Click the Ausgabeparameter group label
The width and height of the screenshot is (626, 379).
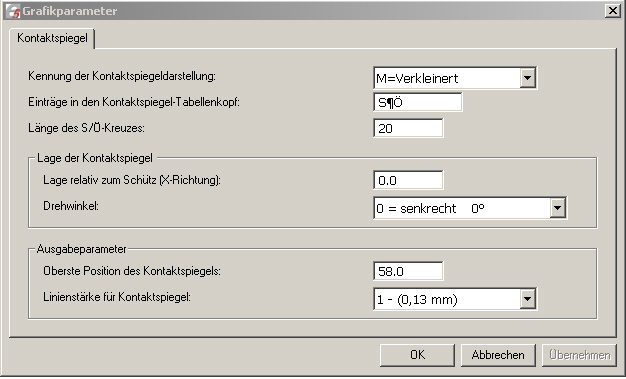coord(81,249)
